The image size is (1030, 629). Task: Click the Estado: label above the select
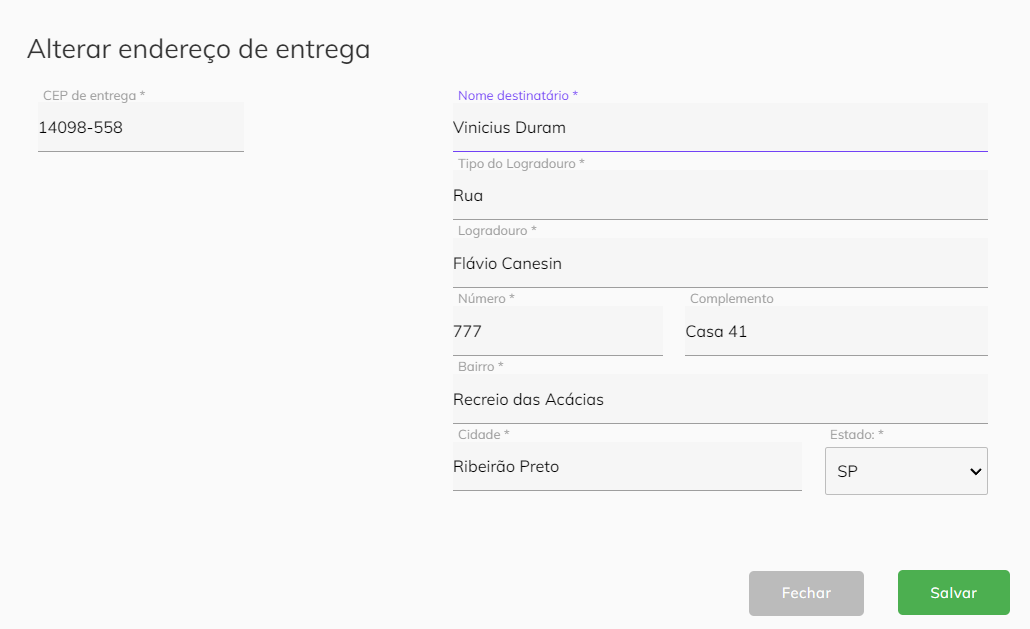pos(857,435)
